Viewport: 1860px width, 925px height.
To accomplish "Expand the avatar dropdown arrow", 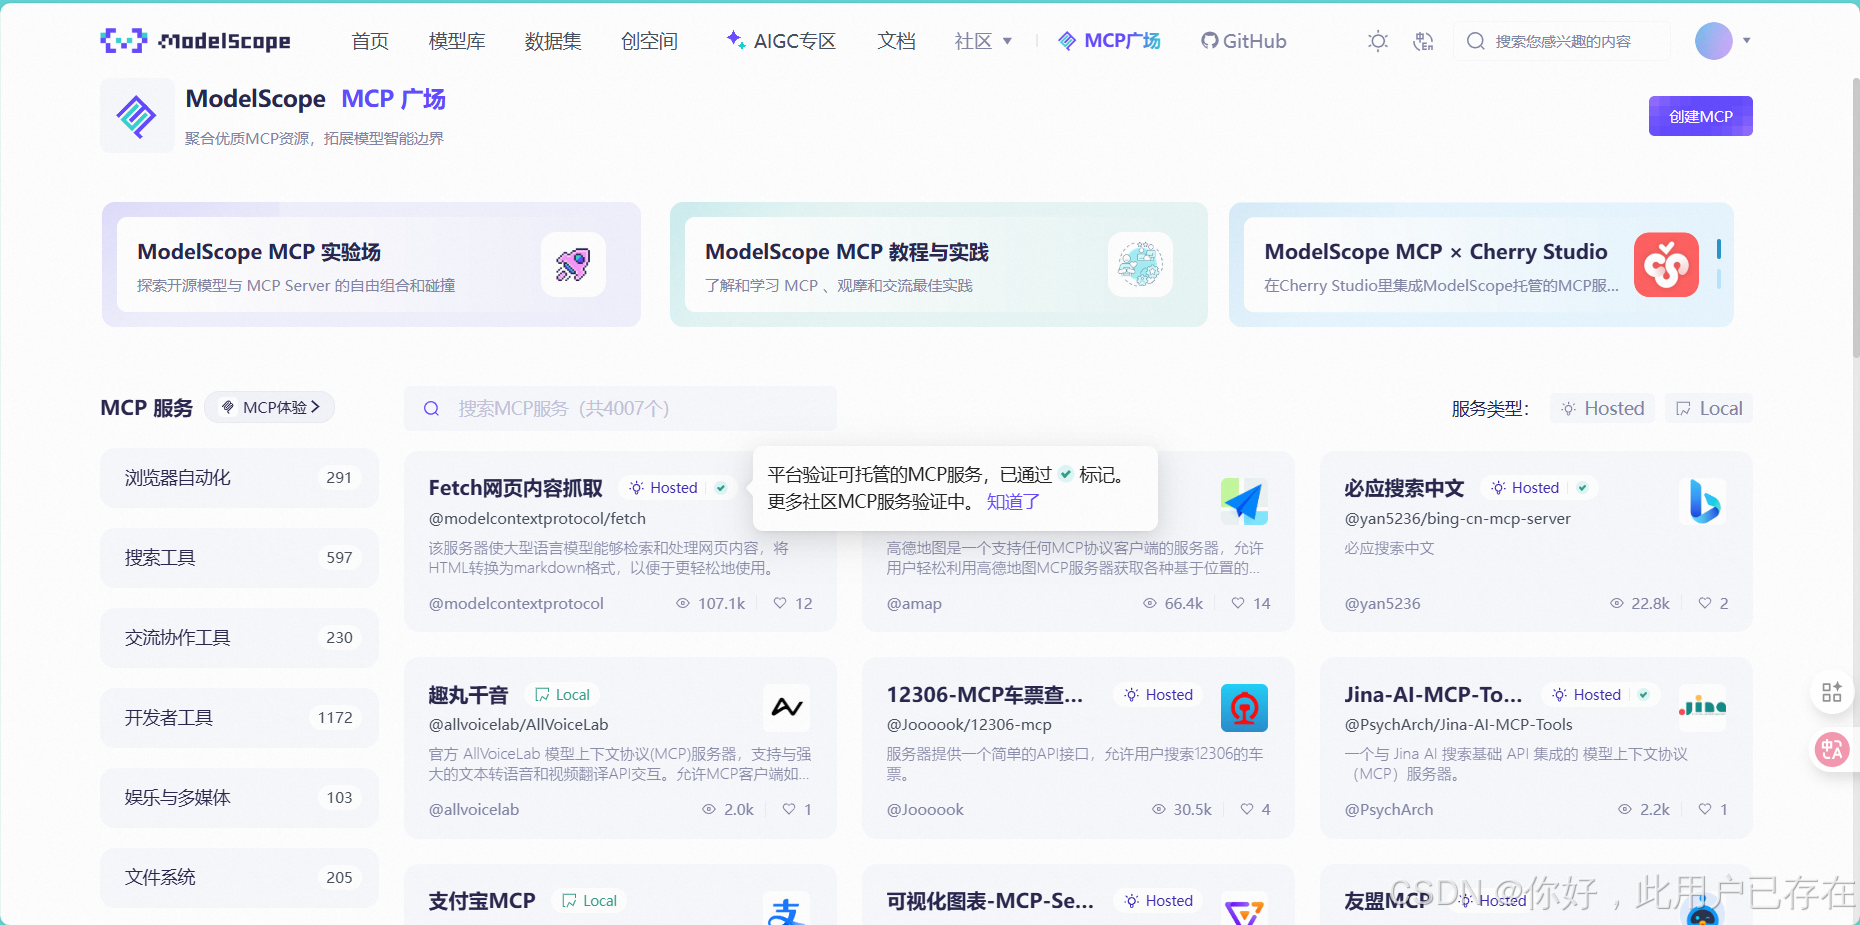I will 1747,41.
